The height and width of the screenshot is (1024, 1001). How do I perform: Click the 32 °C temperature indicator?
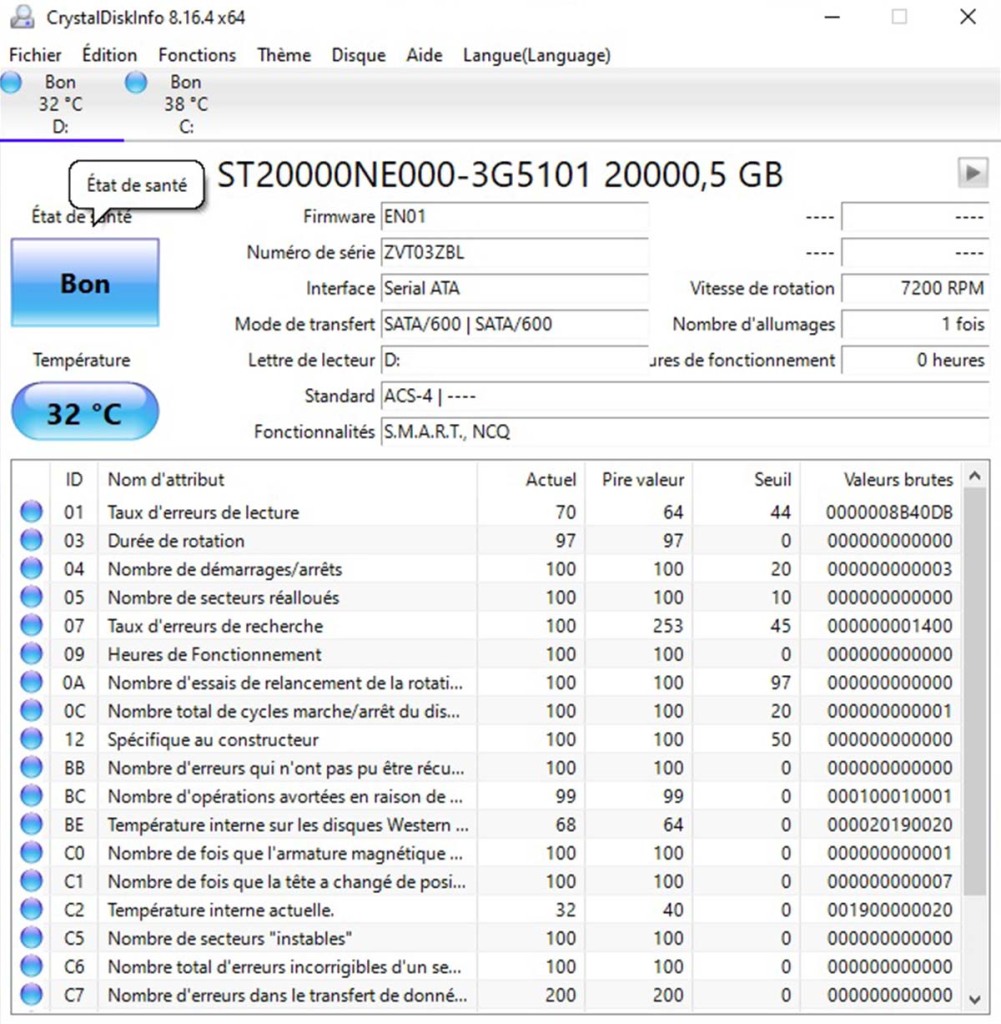(85, 411)
